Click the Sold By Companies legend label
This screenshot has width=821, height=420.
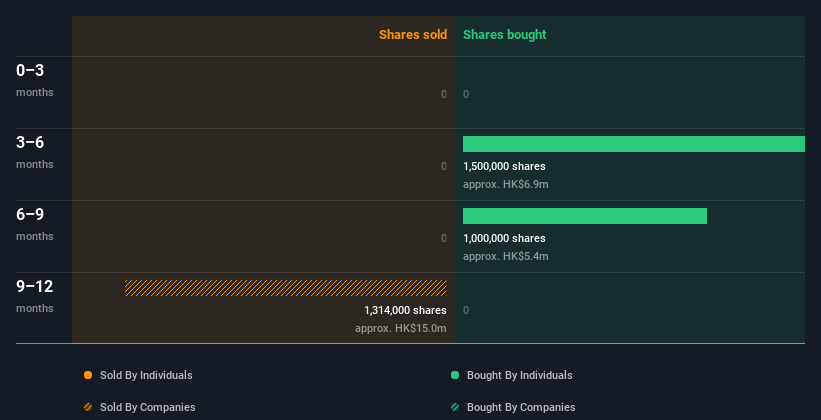coord(148,407)
